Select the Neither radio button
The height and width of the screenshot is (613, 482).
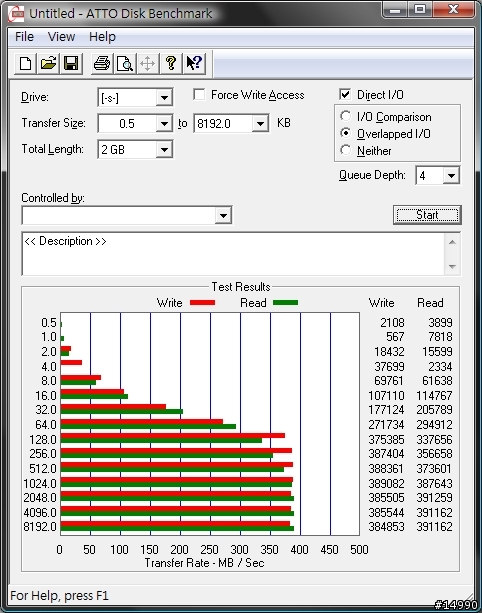[346, 150]
